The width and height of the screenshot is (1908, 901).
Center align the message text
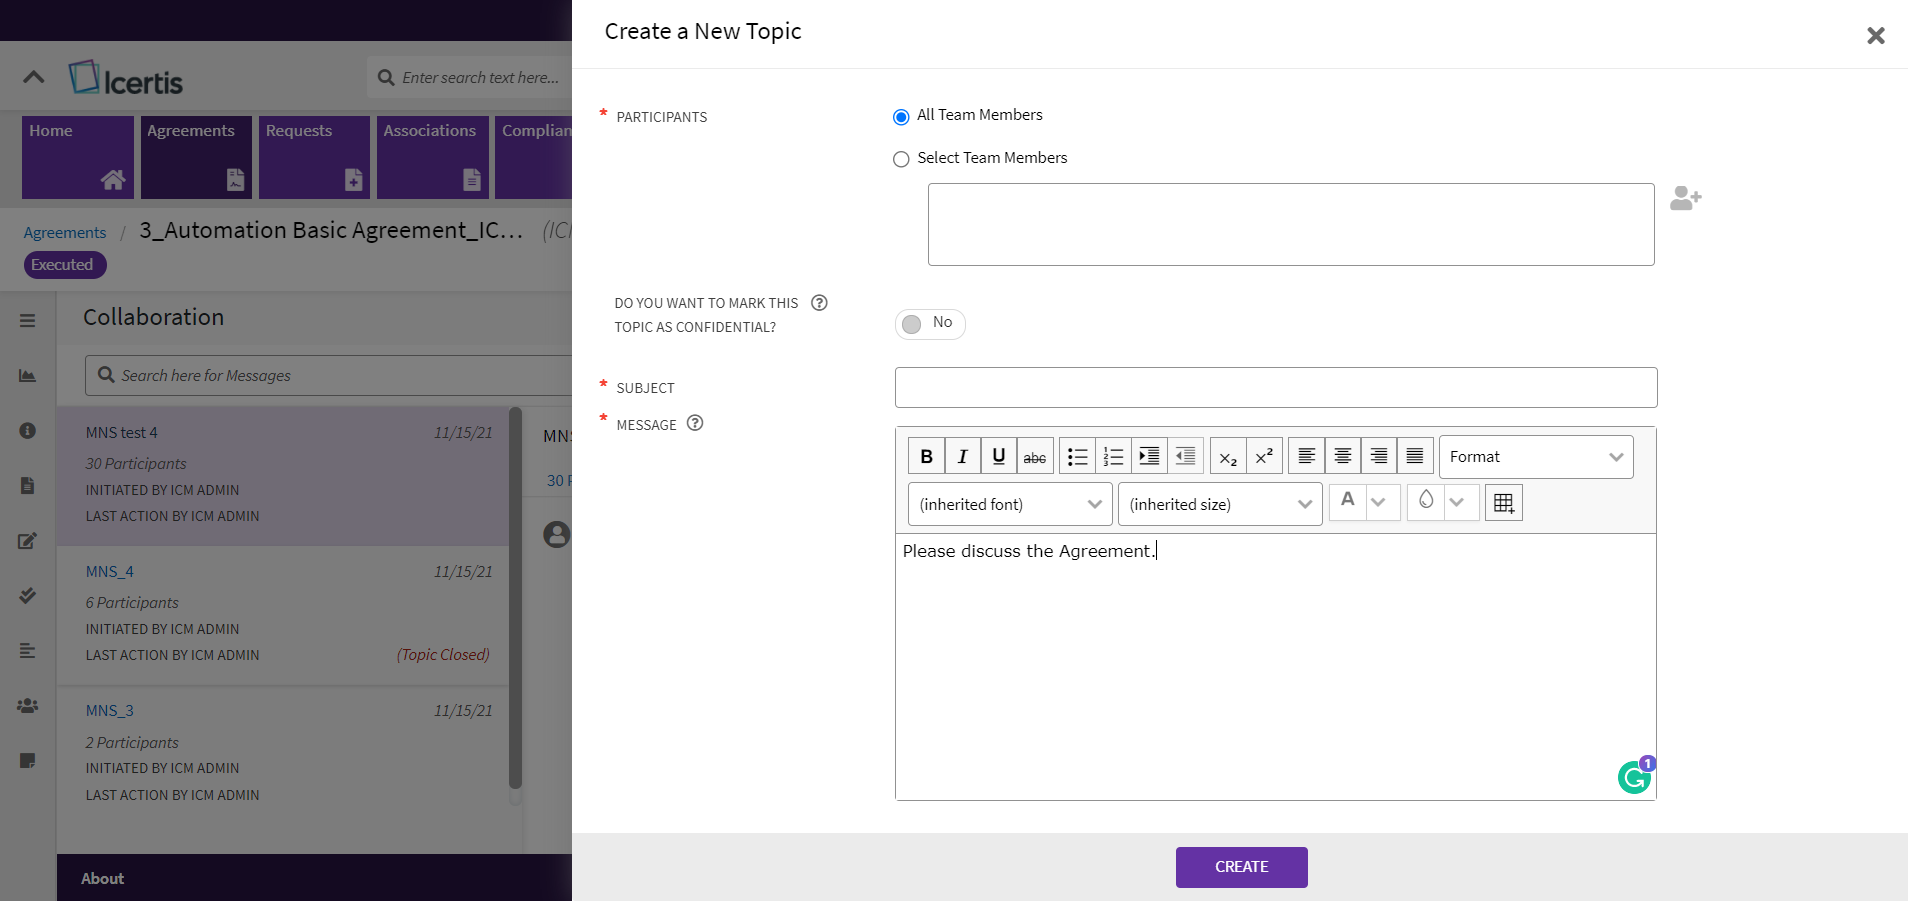(1342, 457)
